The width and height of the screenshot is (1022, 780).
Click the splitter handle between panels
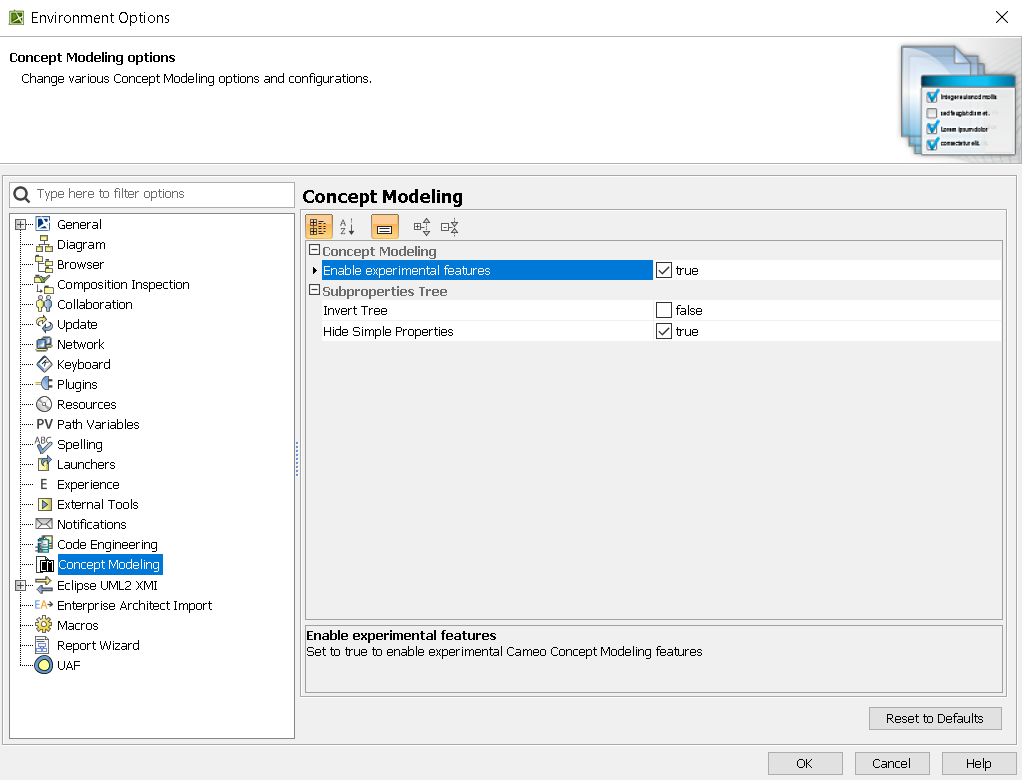tap(297, 460)
